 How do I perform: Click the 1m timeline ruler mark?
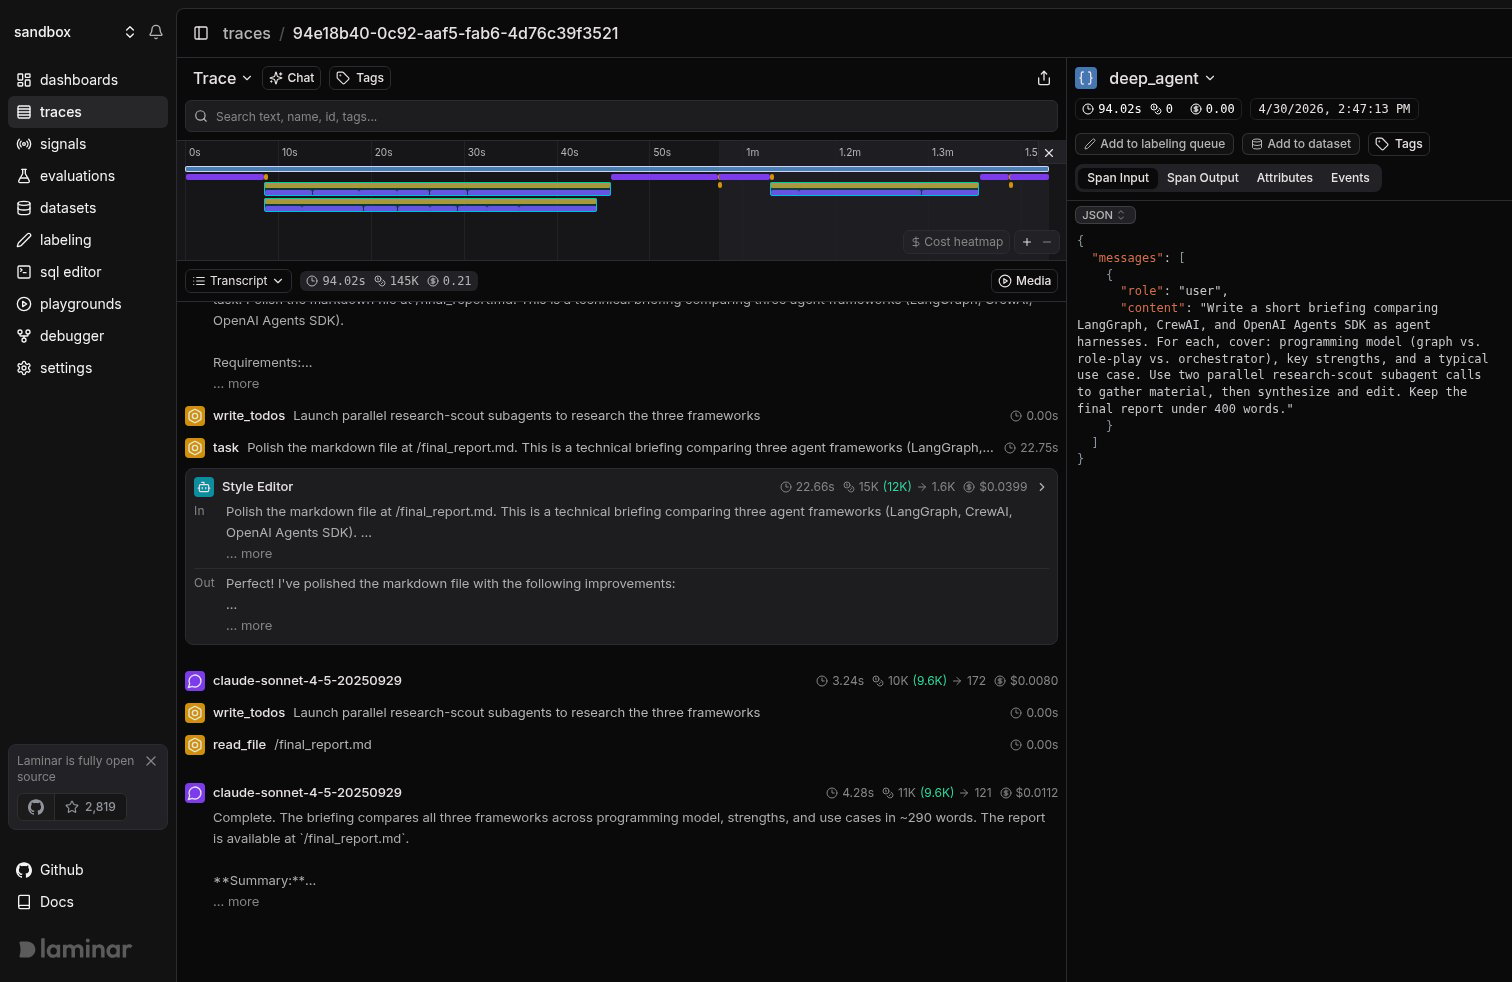click(752, 153)
